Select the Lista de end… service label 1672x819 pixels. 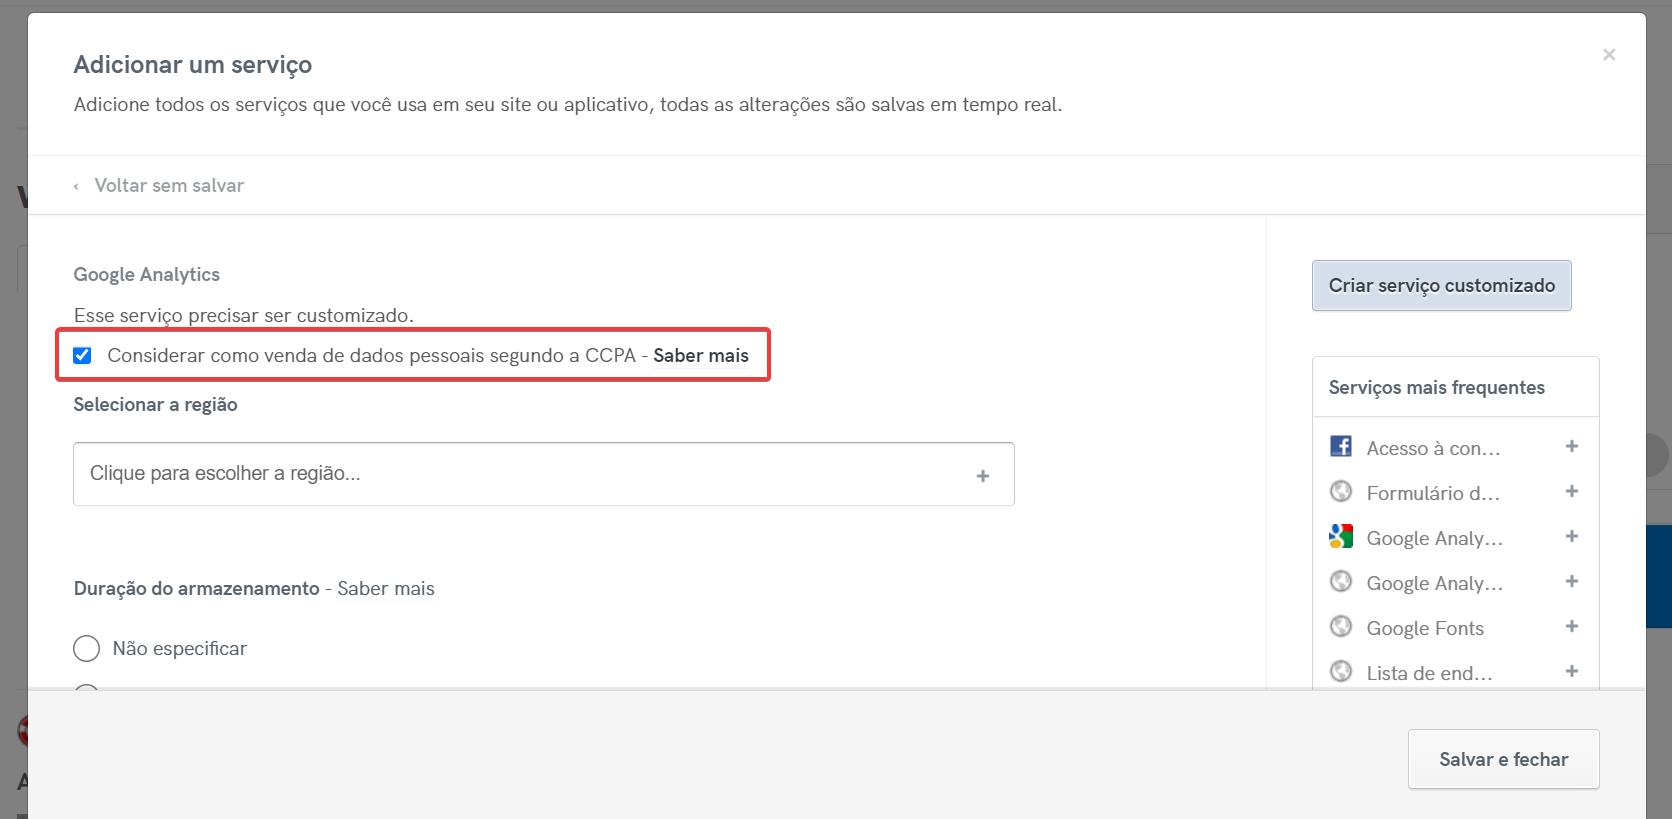pyautogui.click(x=1428, y=674)
